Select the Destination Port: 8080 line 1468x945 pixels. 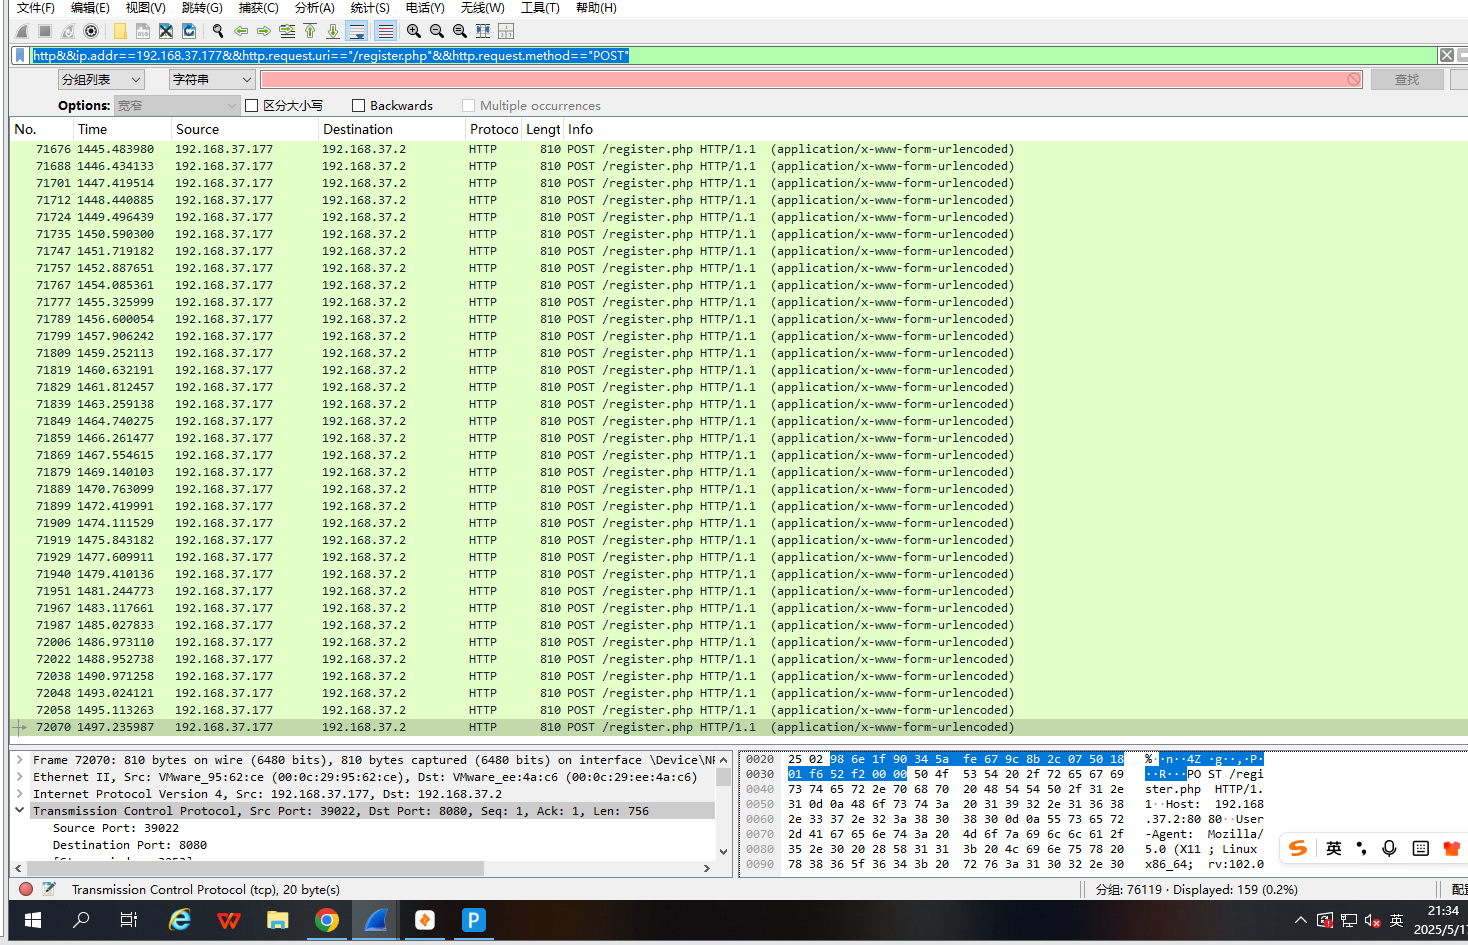point(130,845)
